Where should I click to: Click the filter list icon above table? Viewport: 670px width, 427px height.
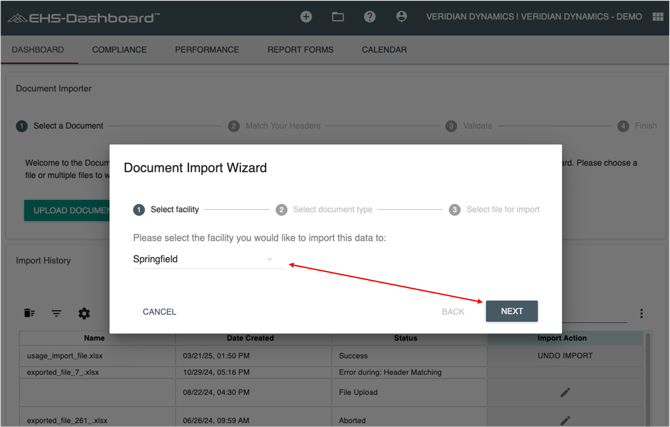click(57, 314)
